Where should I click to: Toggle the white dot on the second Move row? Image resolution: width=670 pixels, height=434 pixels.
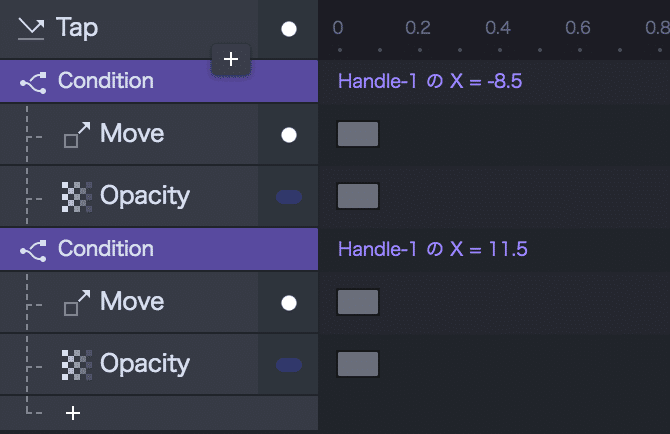coord(289,303)
